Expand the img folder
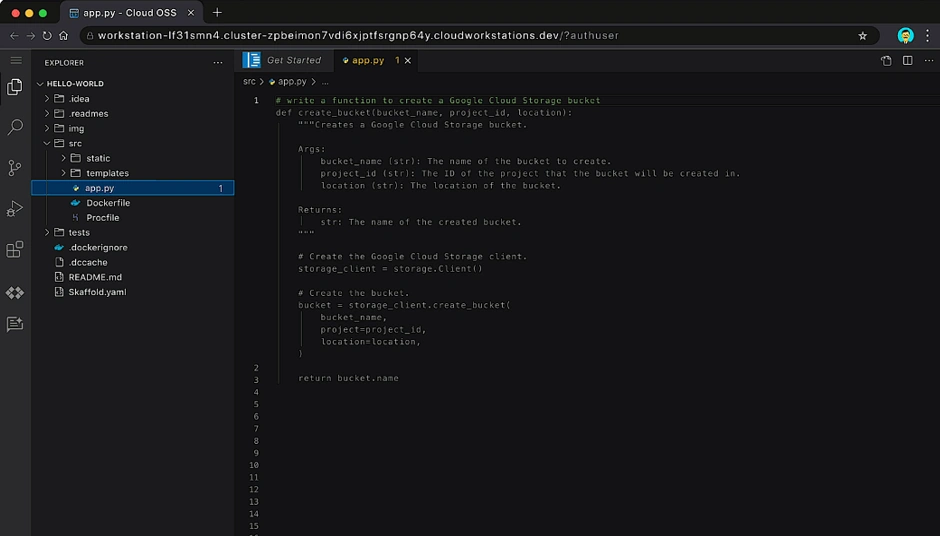This screenshot has height=536, width=940. (47, 129)
